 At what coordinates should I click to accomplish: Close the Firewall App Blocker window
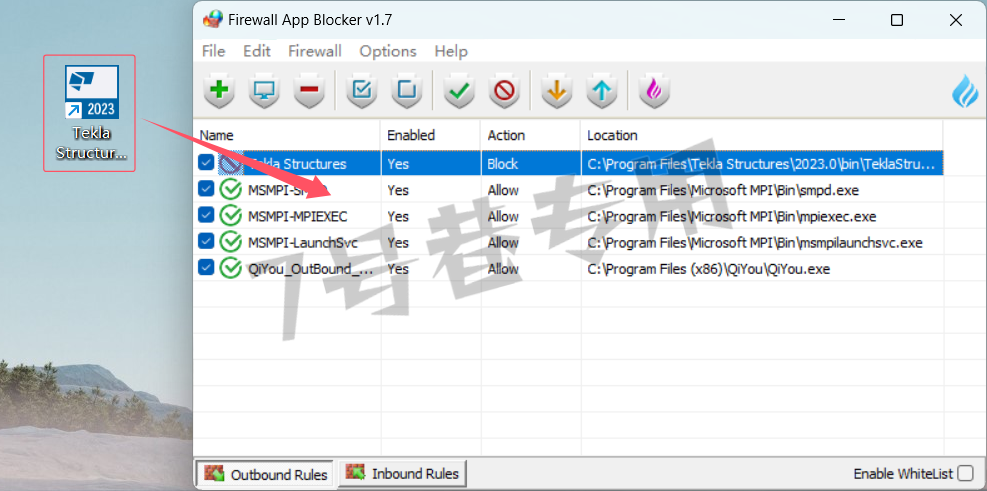point(956,20)
